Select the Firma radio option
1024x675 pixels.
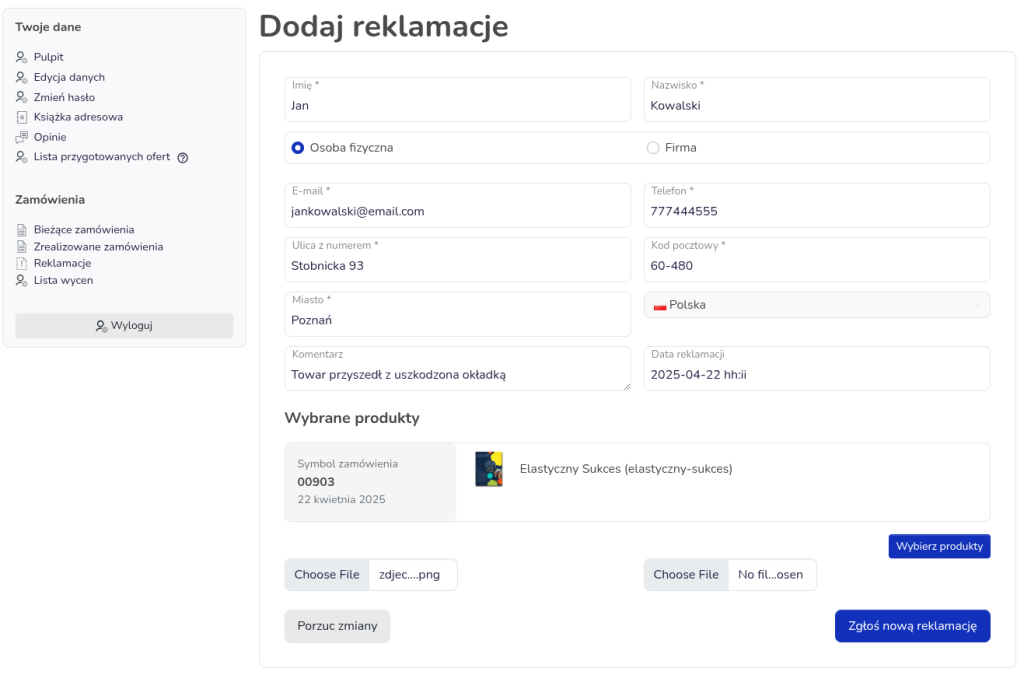(x=653, y=148)
